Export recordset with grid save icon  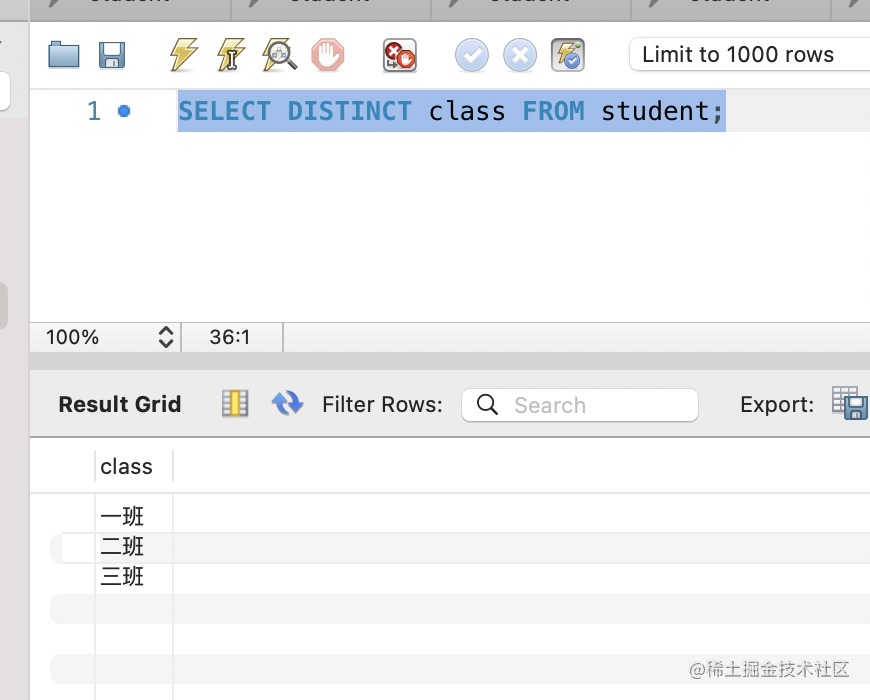click(x=849, y=403)
